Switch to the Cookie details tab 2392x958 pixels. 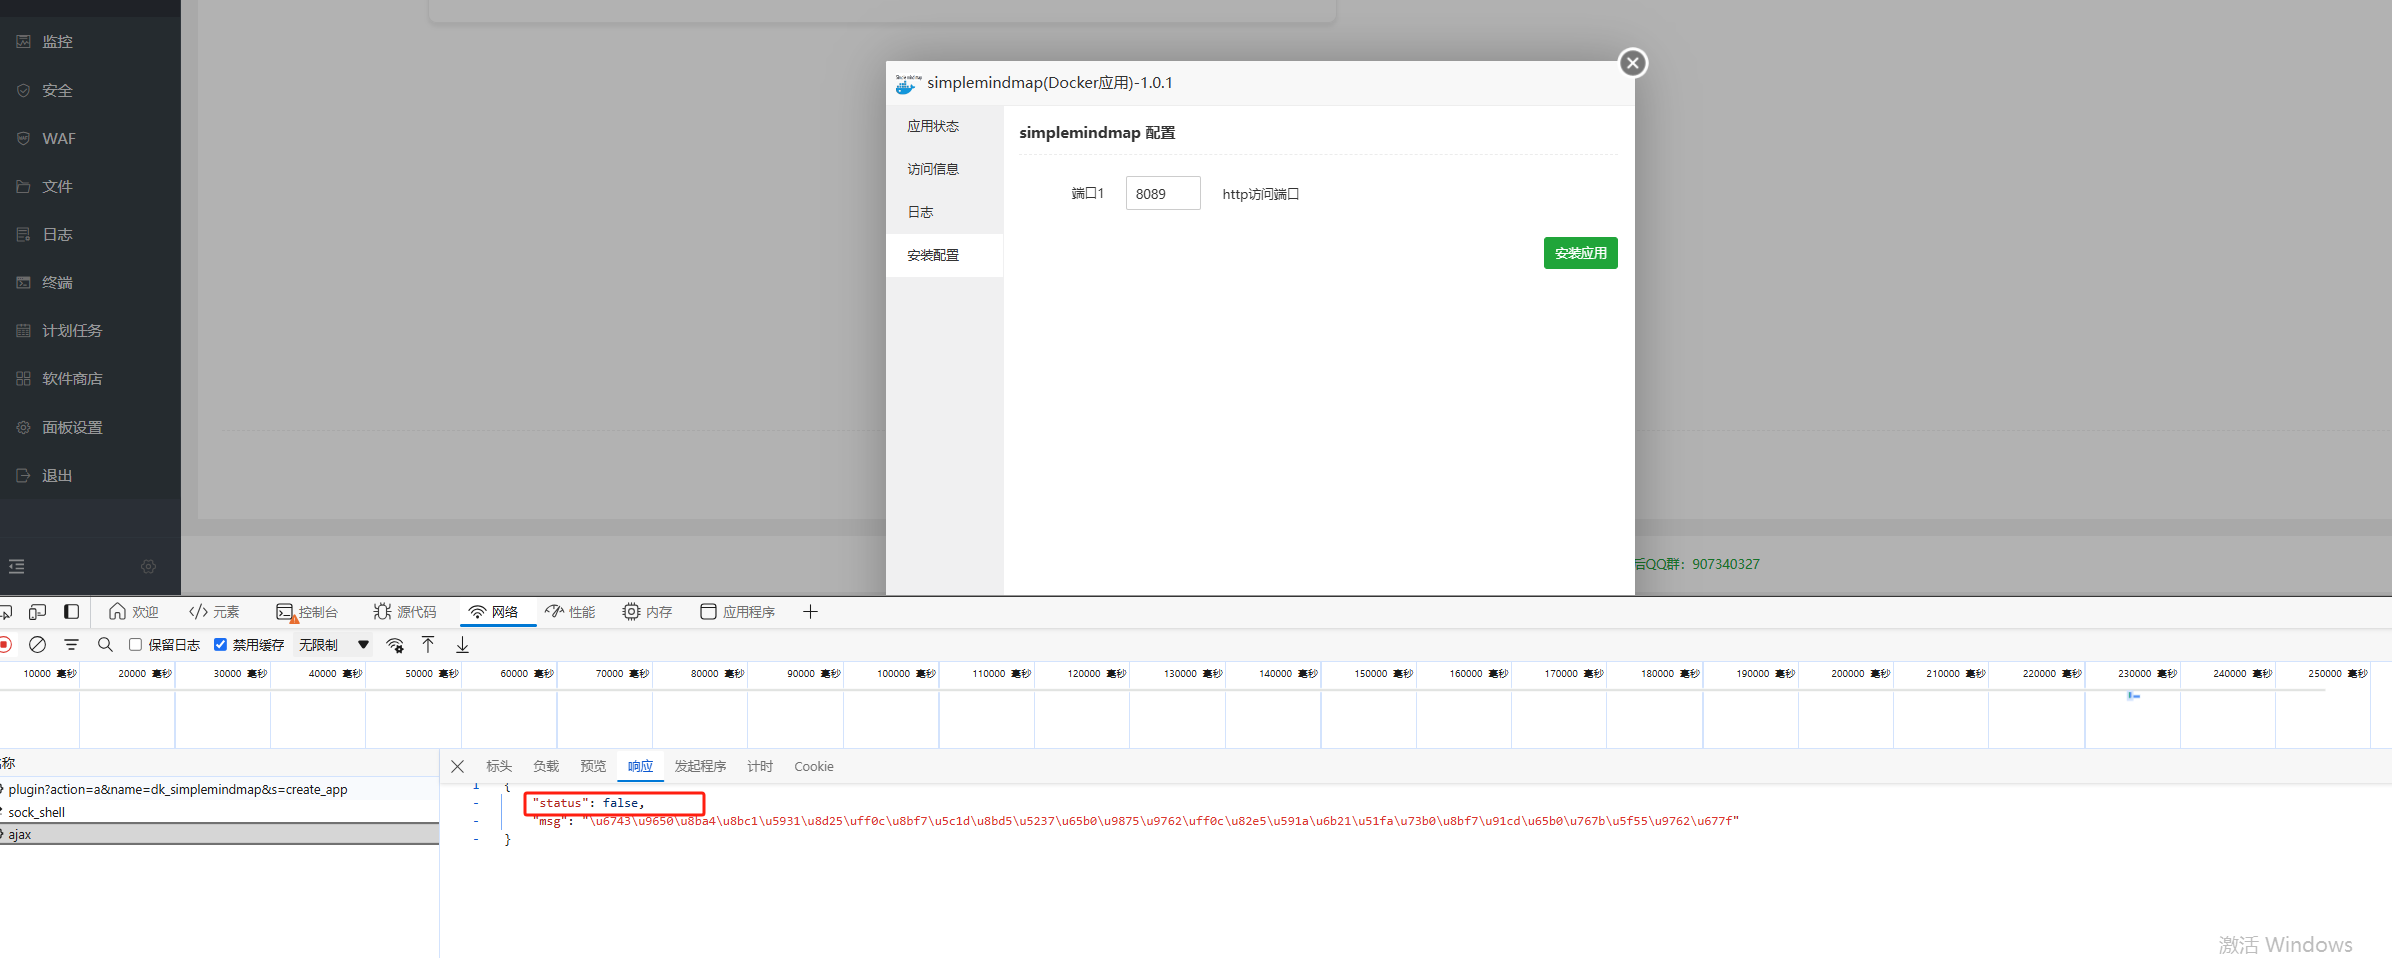point(814,766)
